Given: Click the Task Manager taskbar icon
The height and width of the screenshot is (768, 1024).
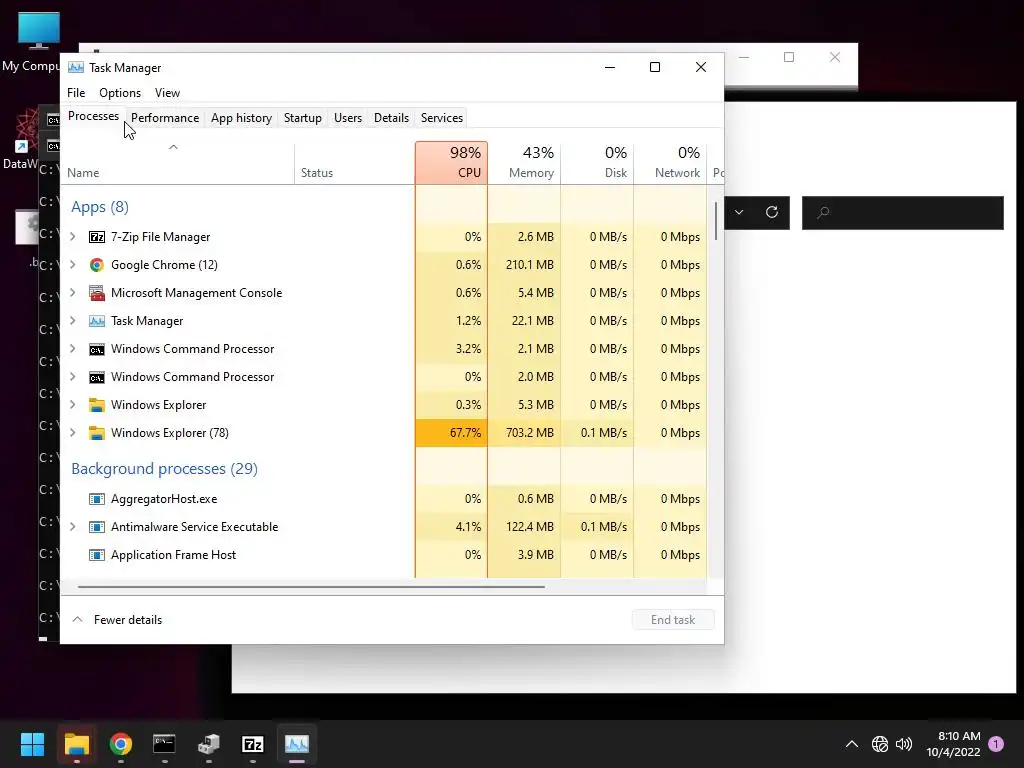Looking at the screenshot, I should pyautogui.click(x=297, y=744).
